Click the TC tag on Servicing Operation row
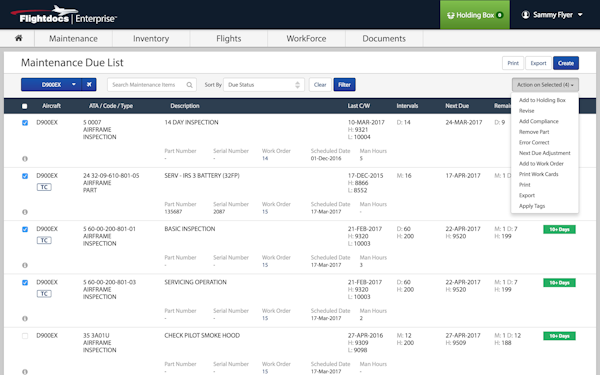Viewport: 600px width, 375px height. tap(44, 293)
